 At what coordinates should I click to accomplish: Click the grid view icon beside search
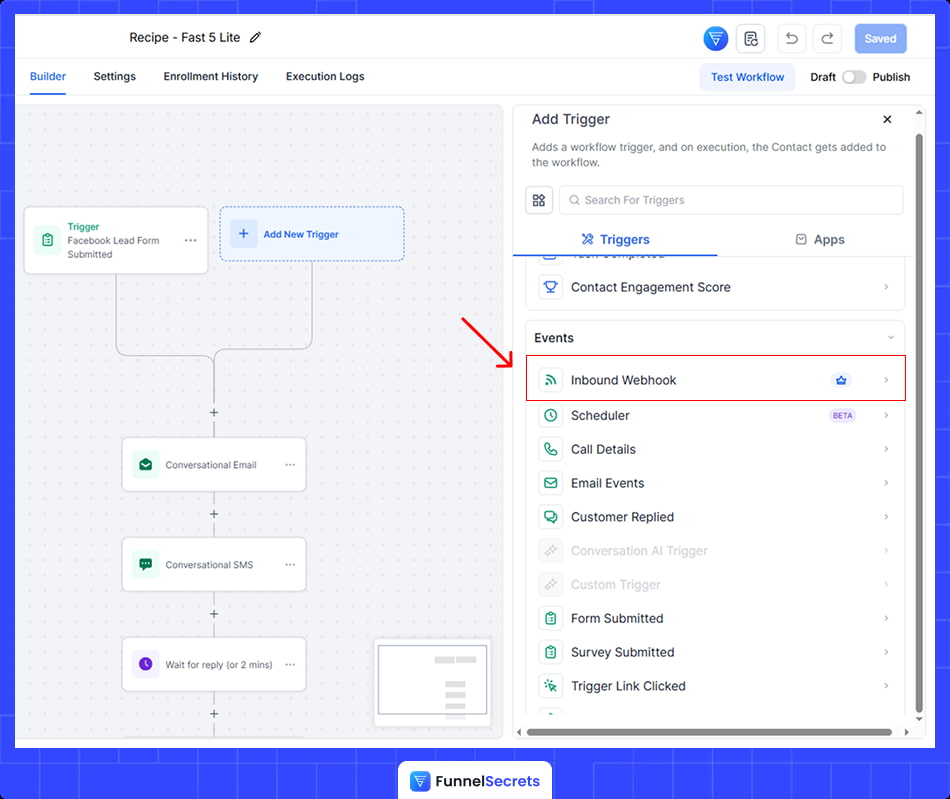pyautogui.click(x=539, y=200)
